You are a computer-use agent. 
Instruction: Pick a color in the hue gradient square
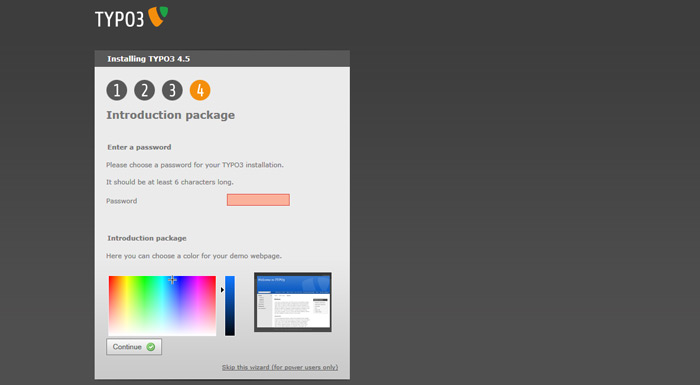pos(162,305)
